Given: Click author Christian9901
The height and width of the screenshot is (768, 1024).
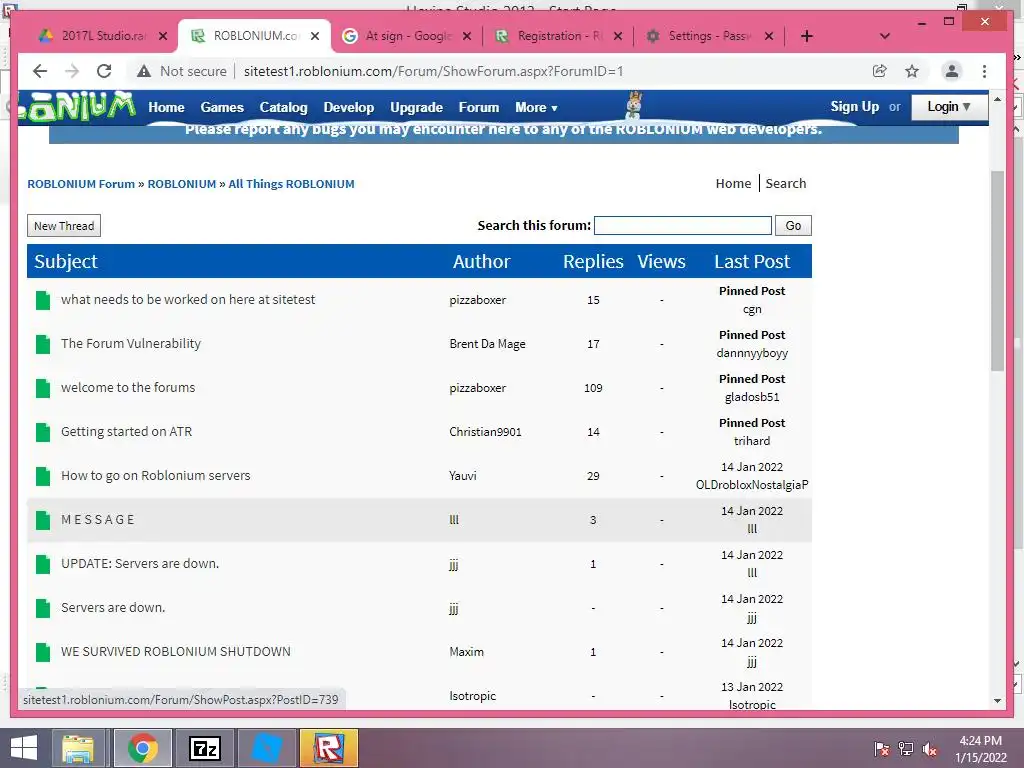Looking at the screenshot, I should coord(485,432).
